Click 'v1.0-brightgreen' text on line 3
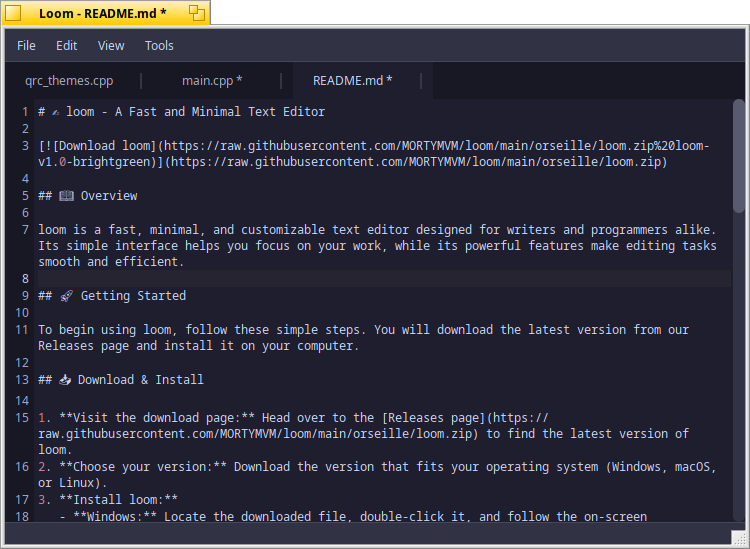Viewport: 750px width, 549px height. point(94,162)
